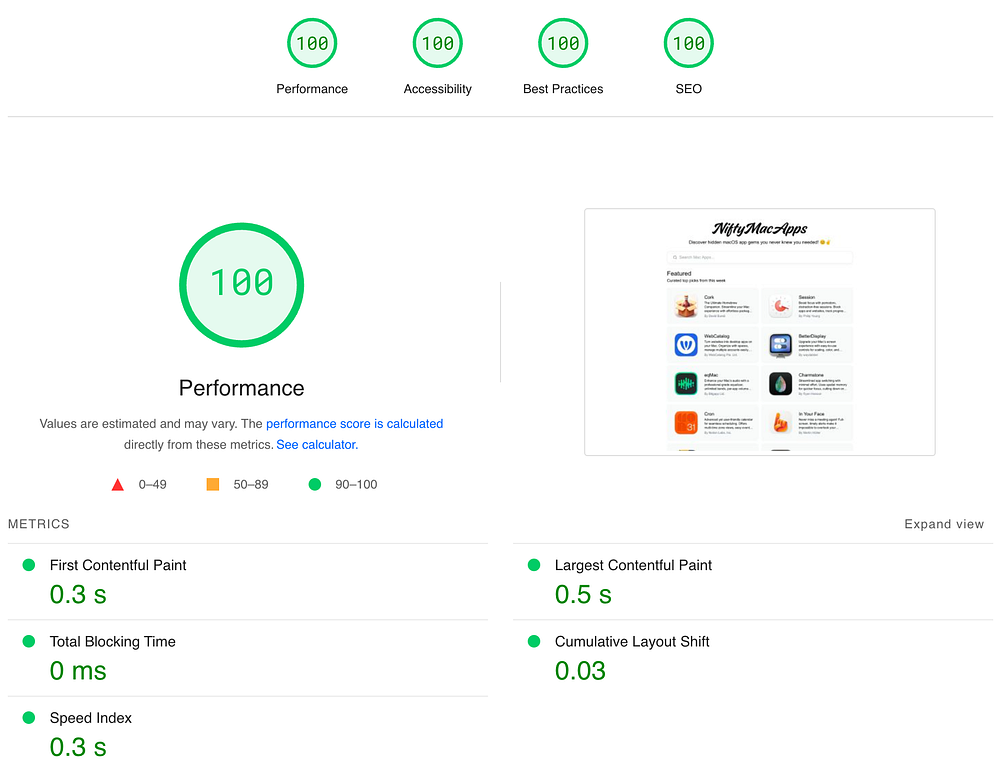This screenshot has width=1000, height=771.
Task: Click the red triangle 0–49 legend icon
Action: (117, 485)
